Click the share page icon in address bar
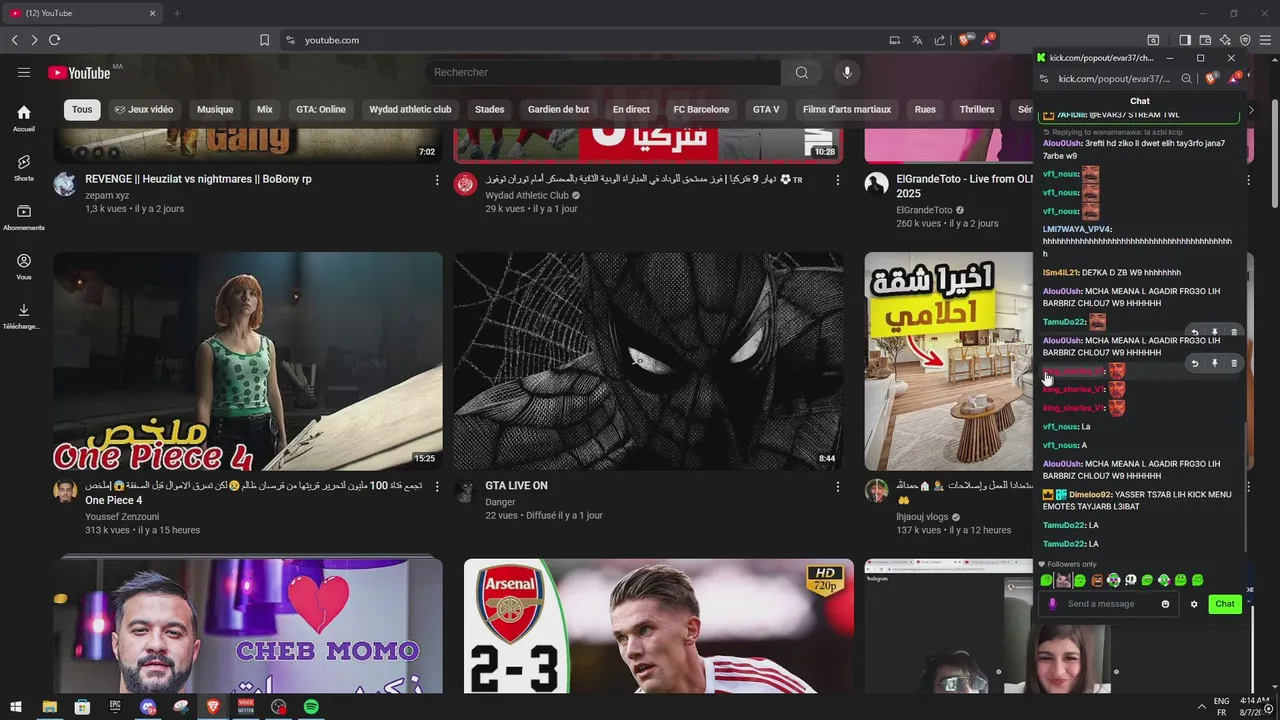 940,40
